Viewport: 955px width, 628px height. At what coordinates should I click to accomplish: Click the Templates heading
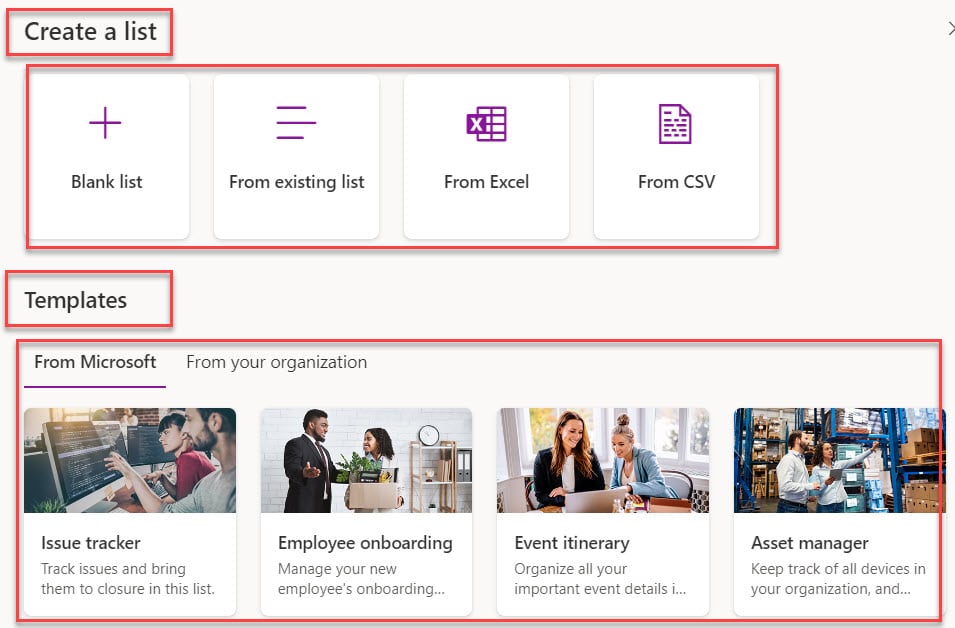76,300
